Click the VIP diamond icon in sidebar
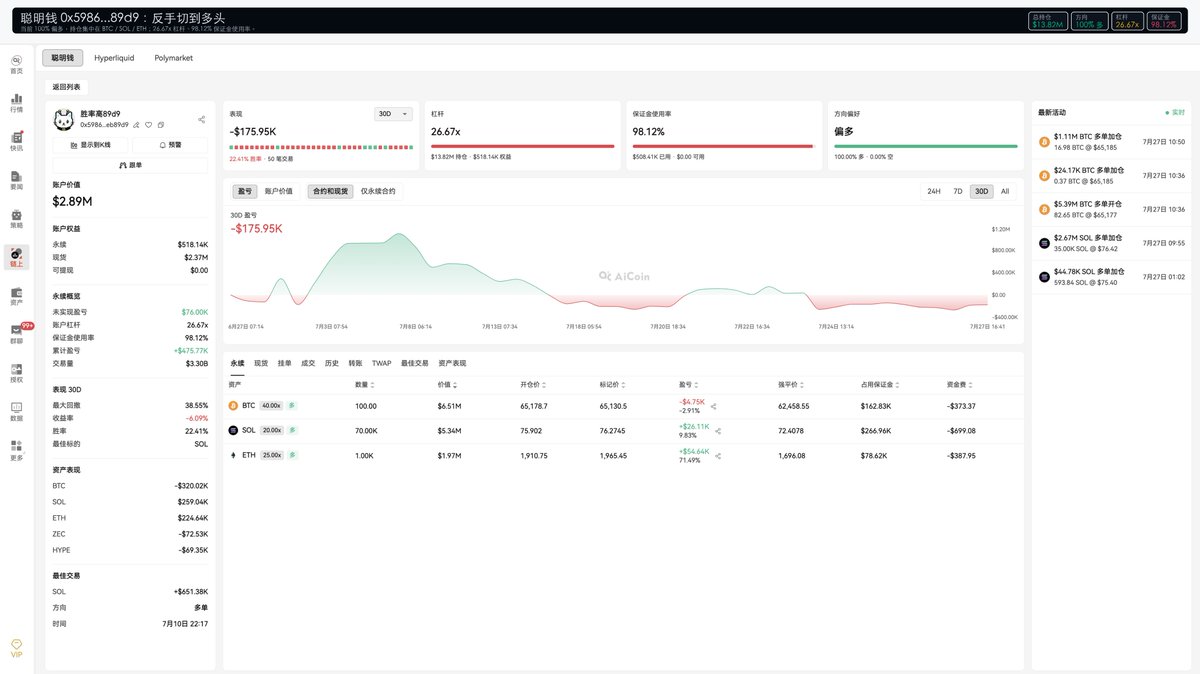 16,646
